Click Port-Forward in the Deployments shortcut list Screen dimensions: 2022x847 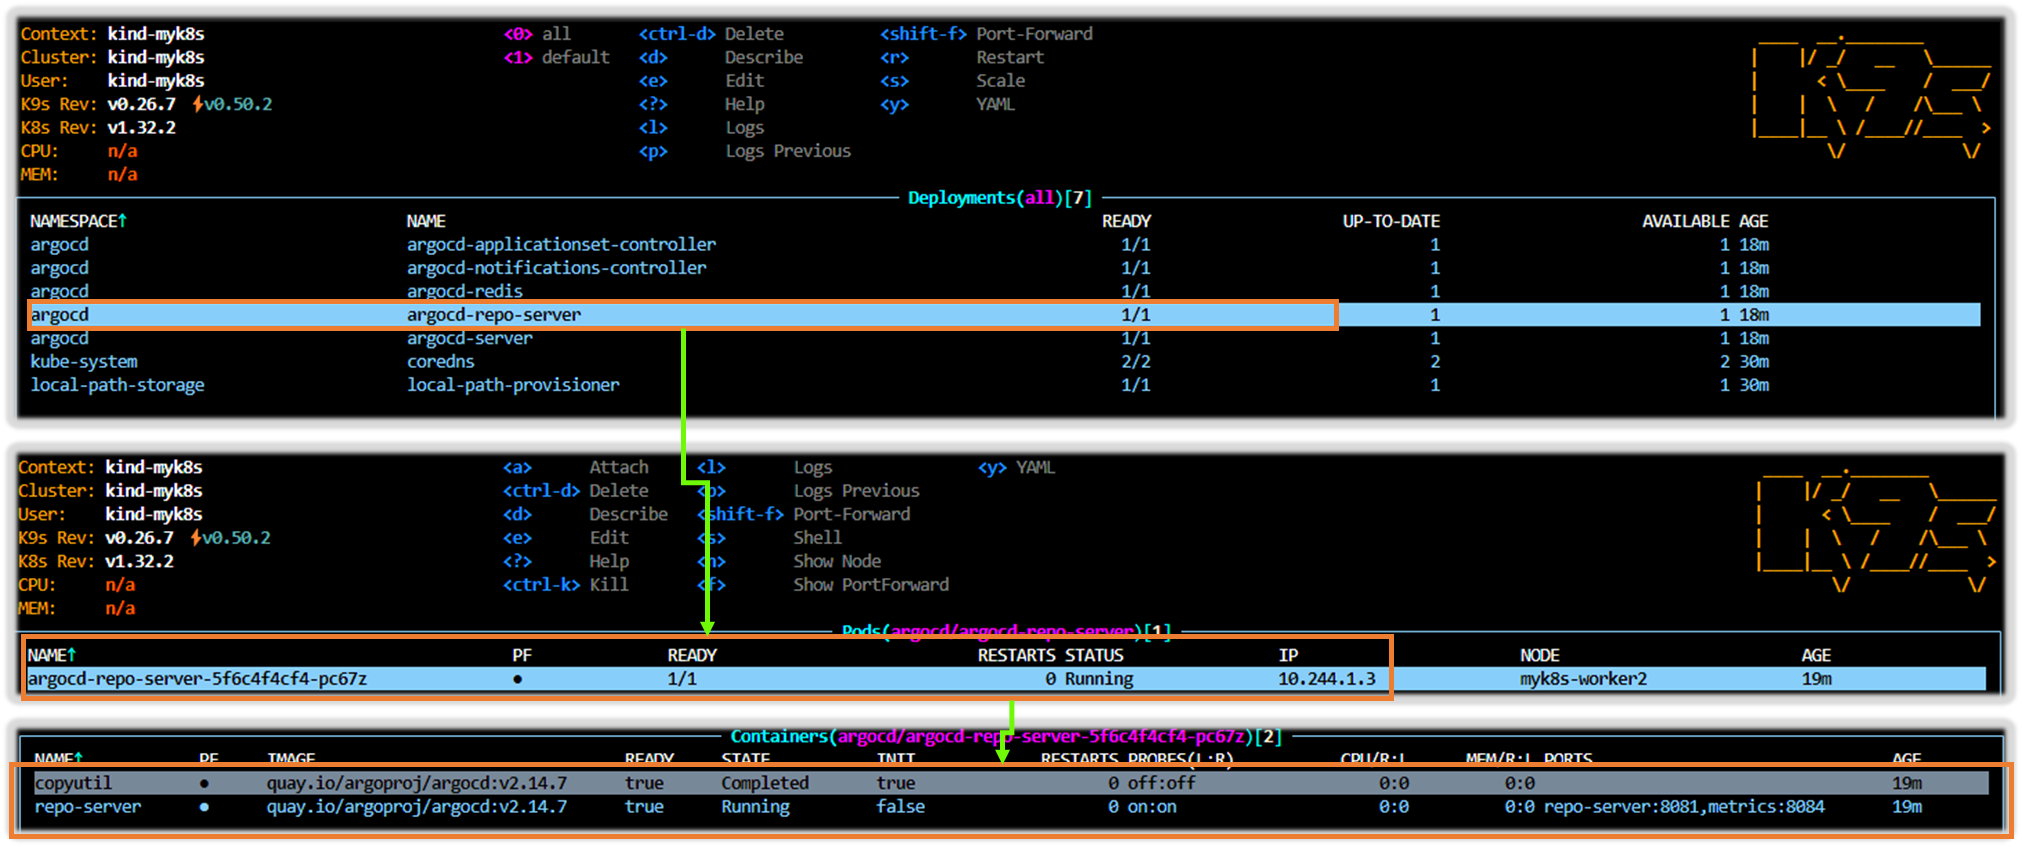tap(1034, 34)
